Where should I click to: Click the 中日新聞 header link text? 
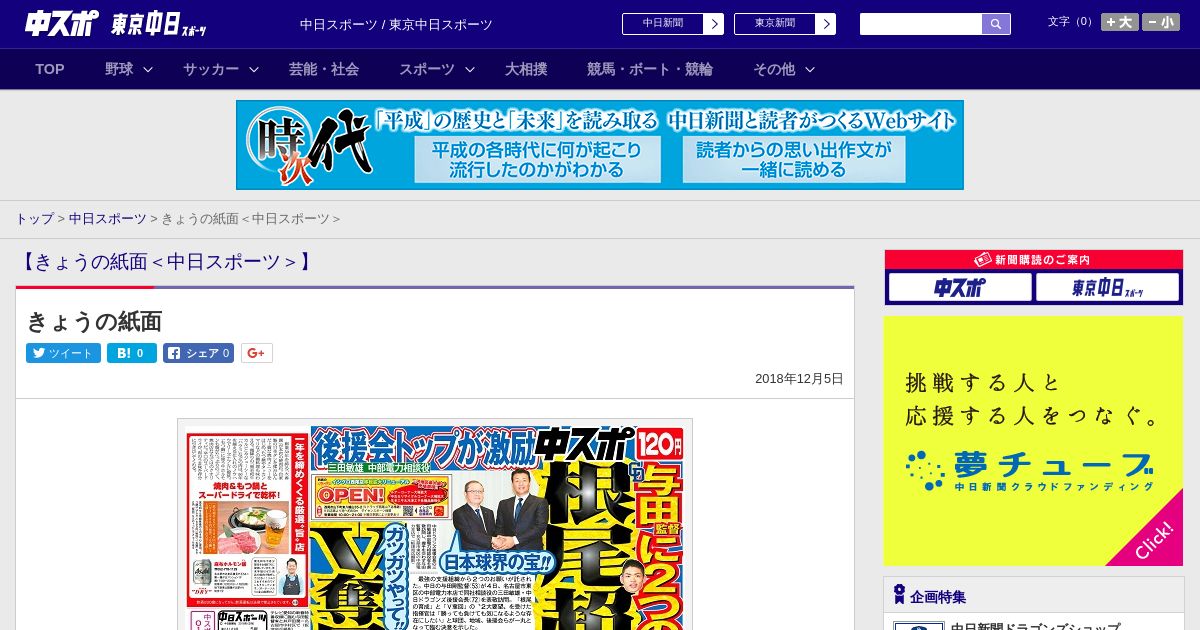[x=663, y=24]
